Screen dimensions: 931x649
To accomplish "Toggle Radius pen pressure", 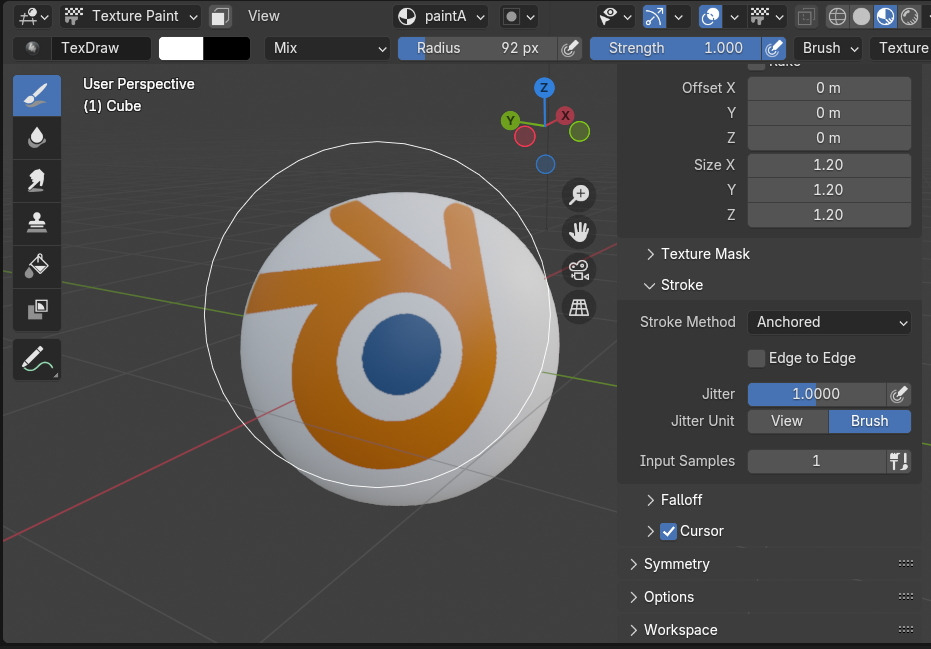I will 569,48.
